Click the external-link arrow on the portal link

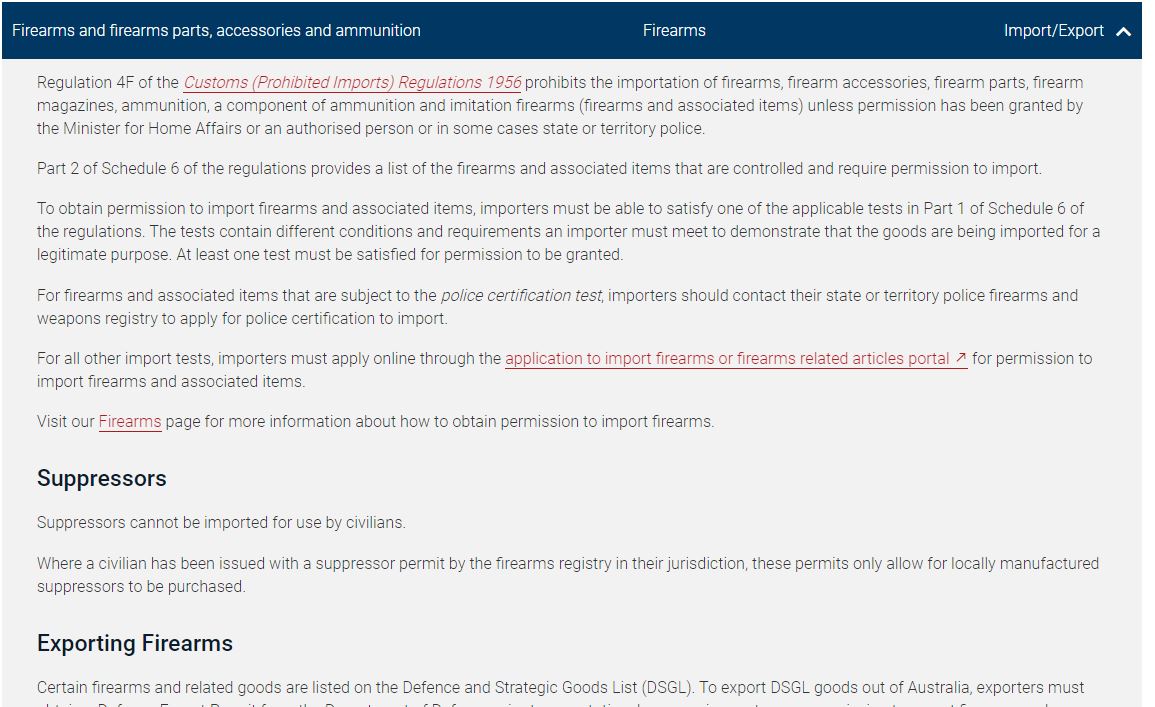click(x=958, y=358)
